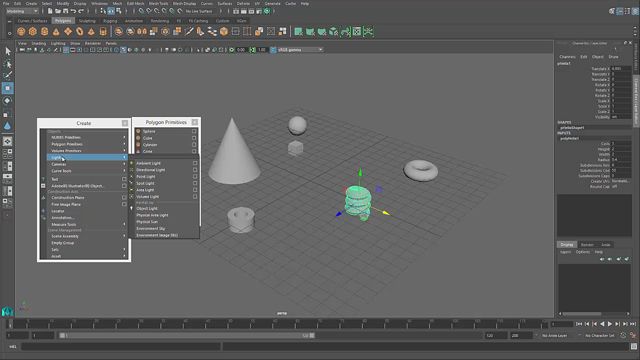Click the polygon cube shelf icon
This screenshot has height=360, width=640.
tap(33, 31)
